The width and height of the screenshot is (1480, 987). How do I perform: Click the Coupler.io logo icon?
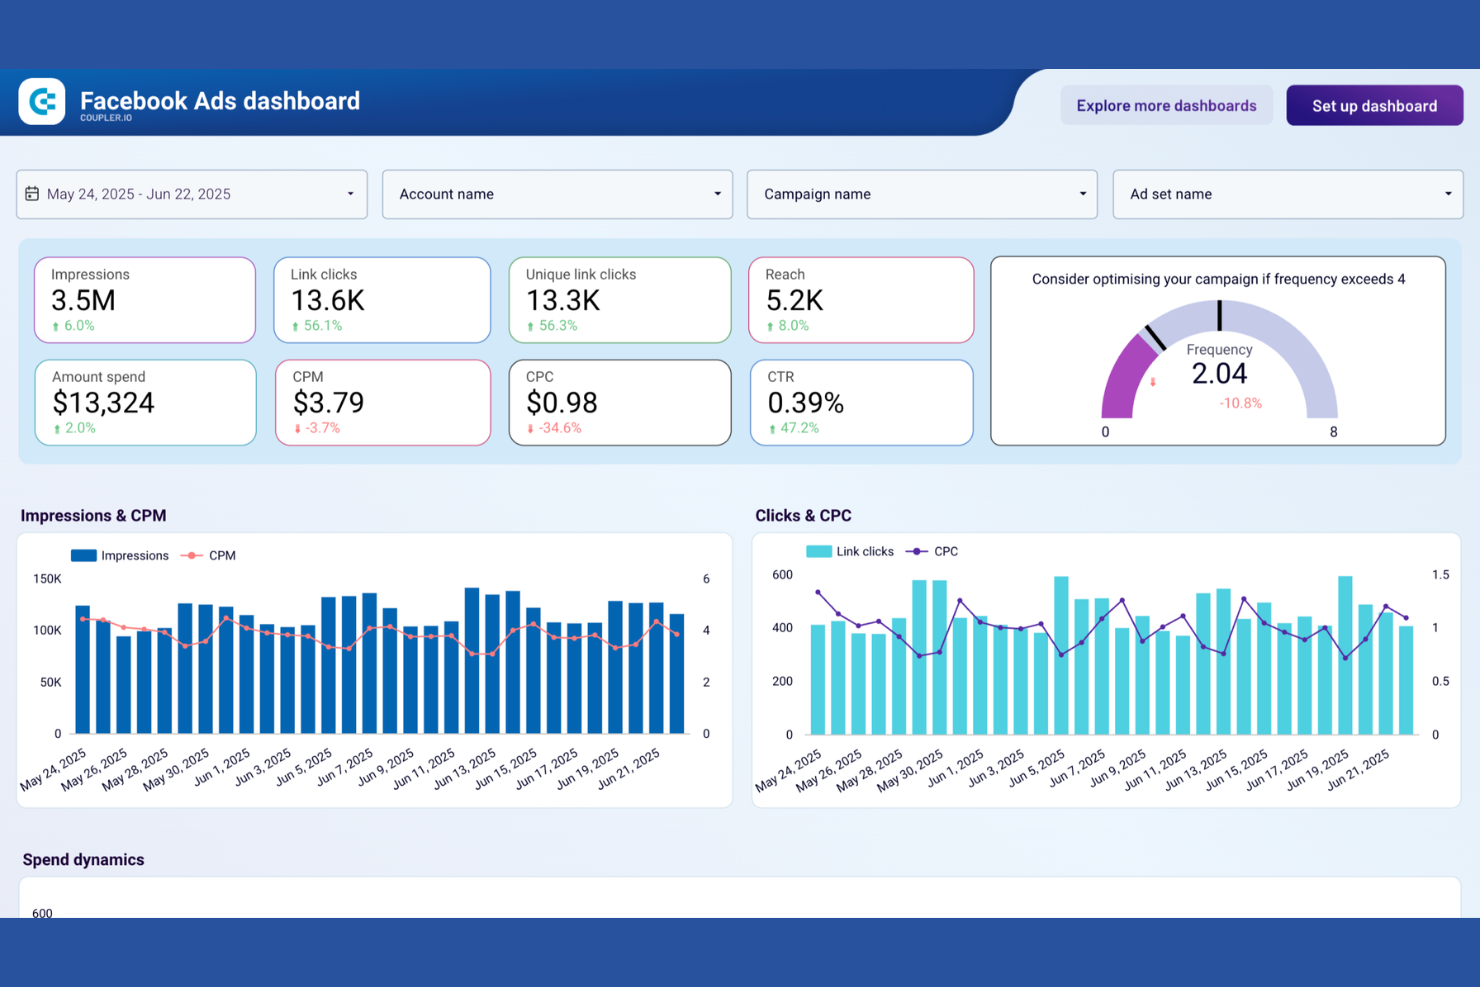[x=42, y=101]
